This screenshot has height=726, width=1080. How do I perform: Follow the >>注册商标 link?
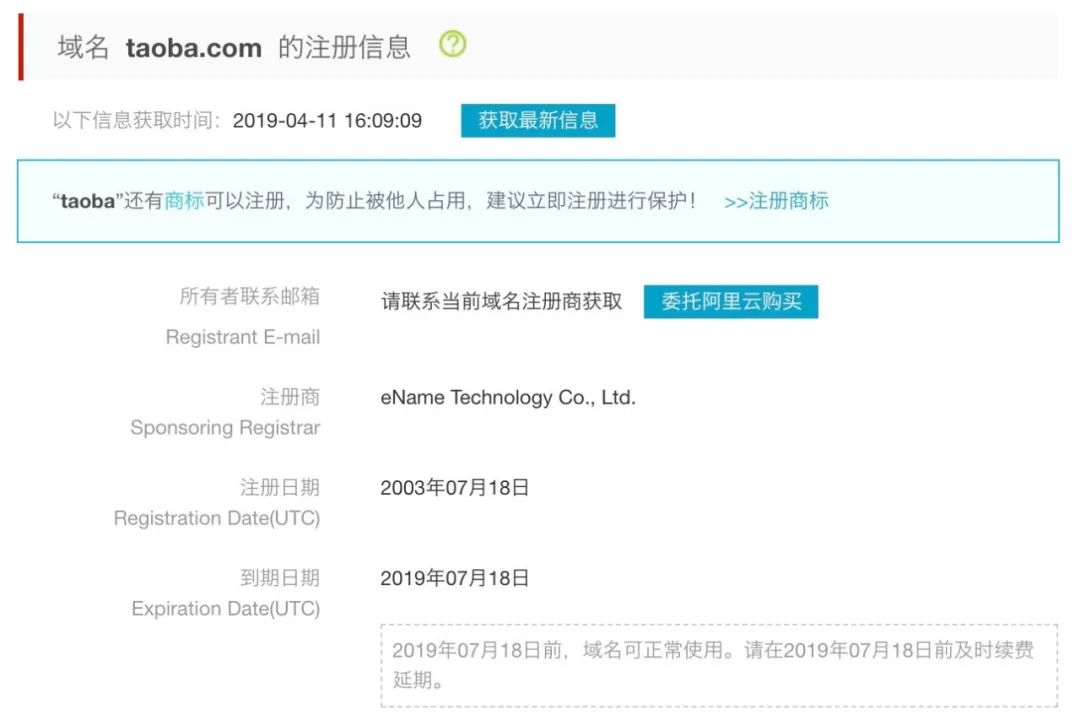pyautogui.click(x=776, y=201)
